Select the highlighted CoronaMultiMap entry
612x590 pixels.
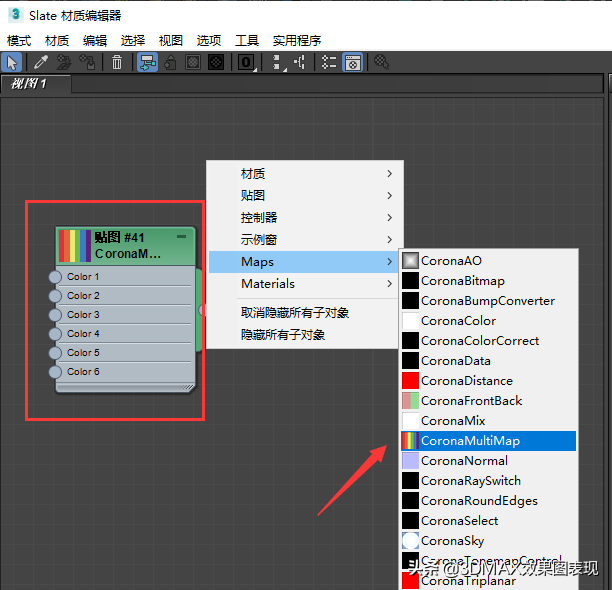(488, 441)
